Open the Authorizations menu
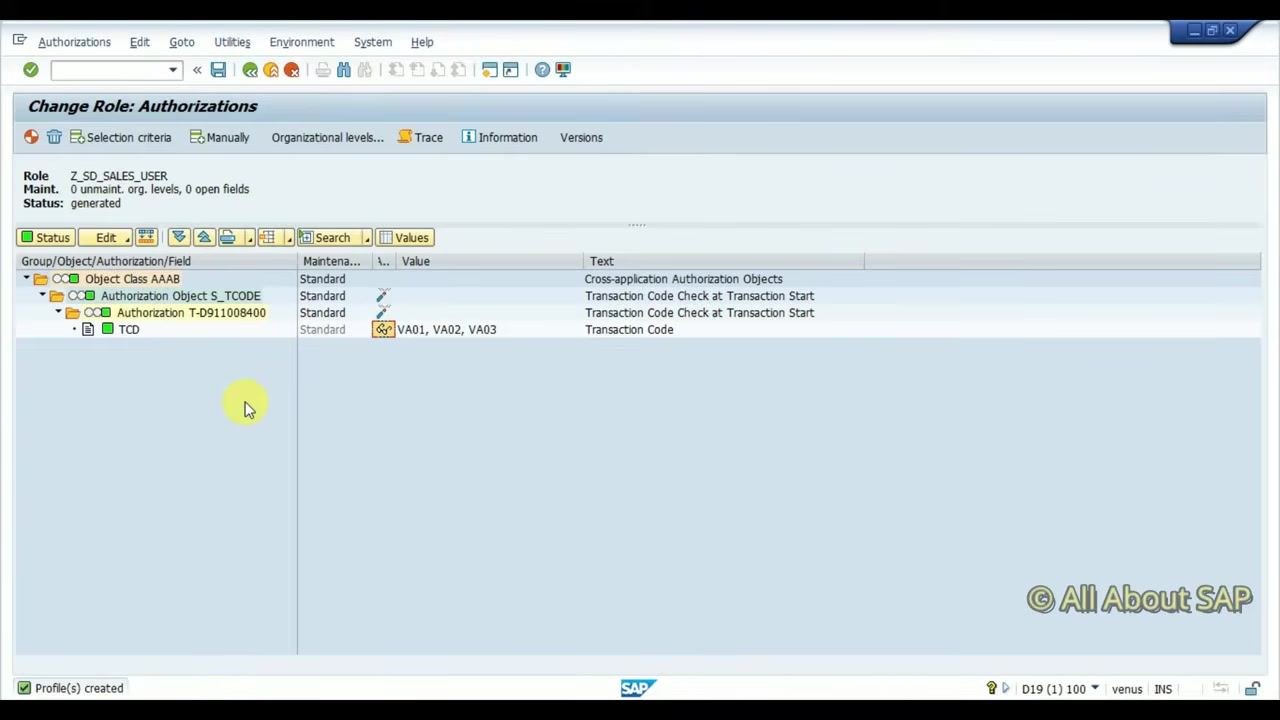 [74, 42]
